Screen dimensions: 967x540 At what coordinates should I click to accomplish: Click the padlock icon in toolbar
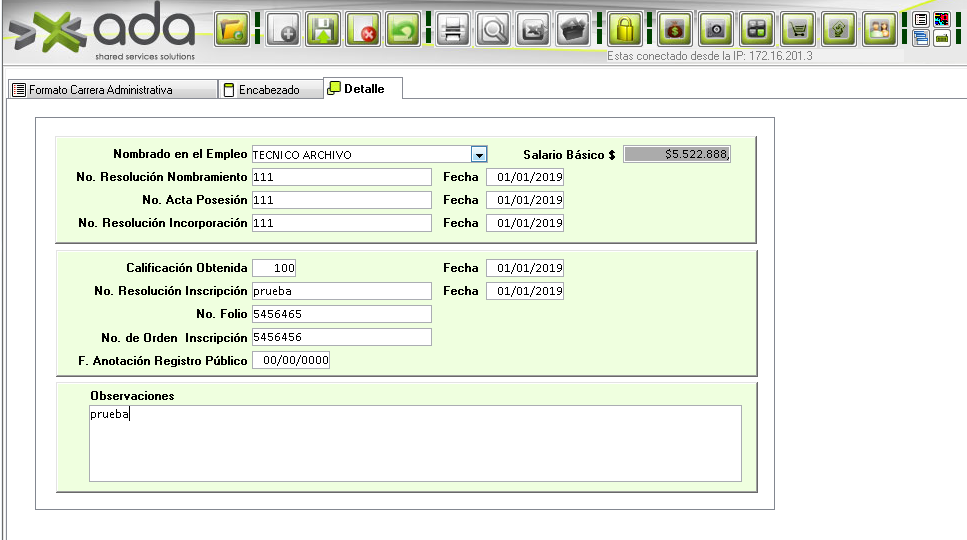(x=625, y=29)
